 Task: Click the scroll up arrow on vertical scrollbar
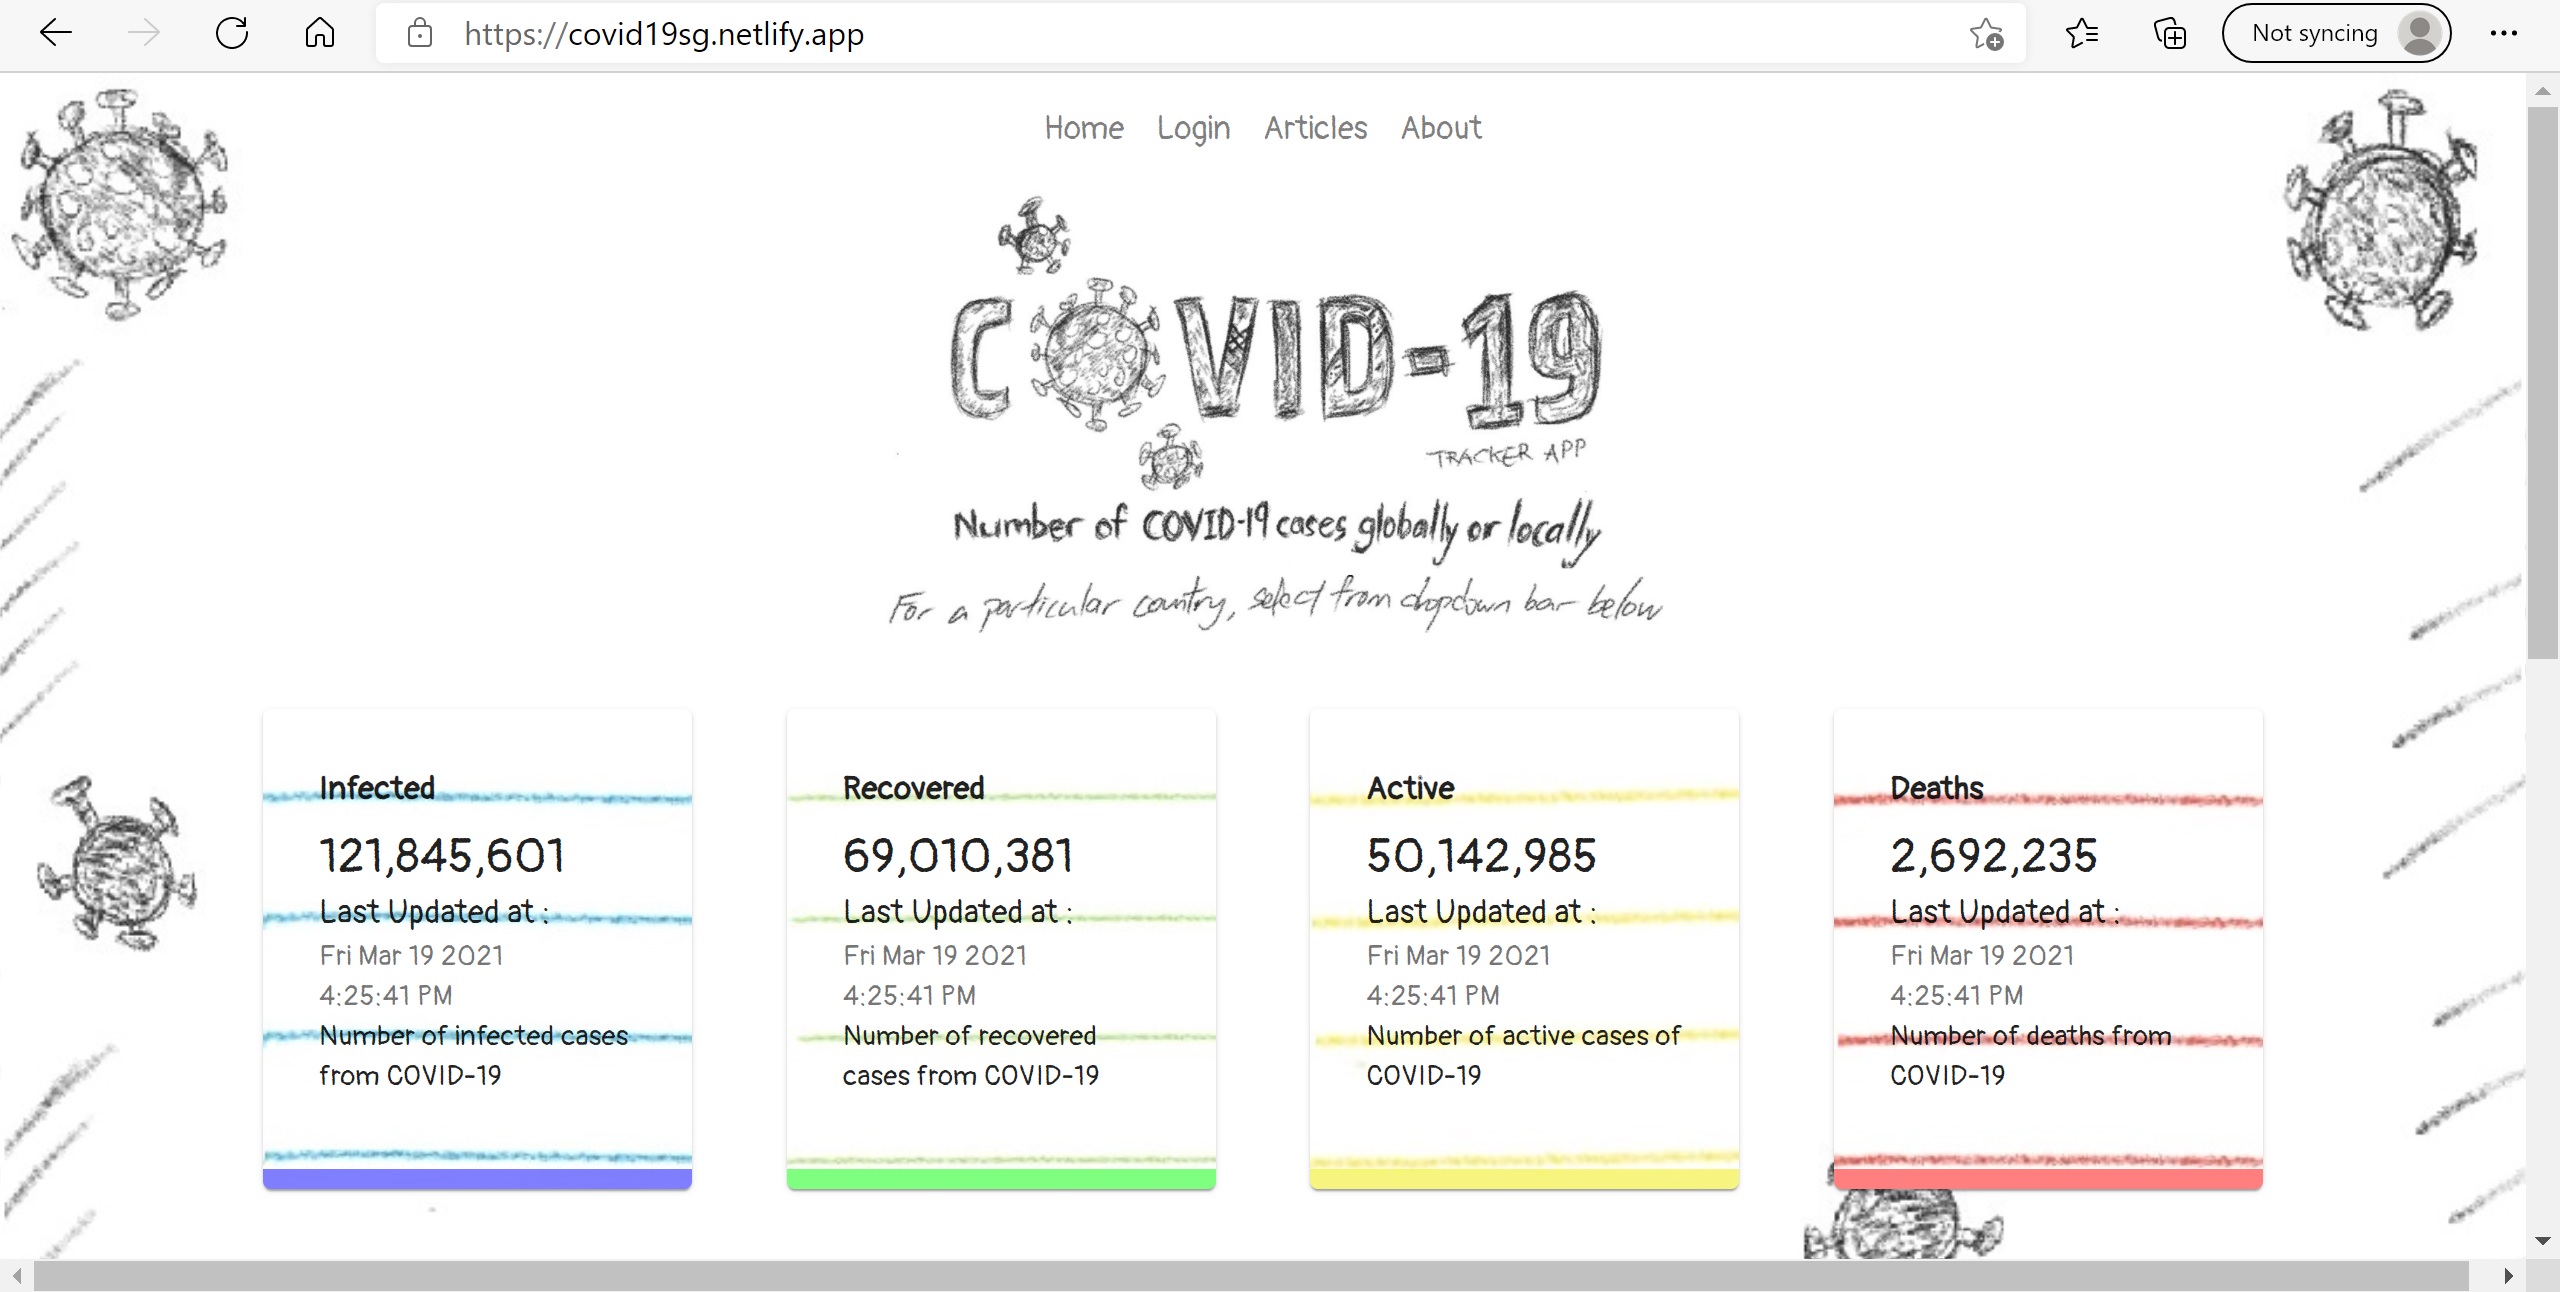point(2542,90)
